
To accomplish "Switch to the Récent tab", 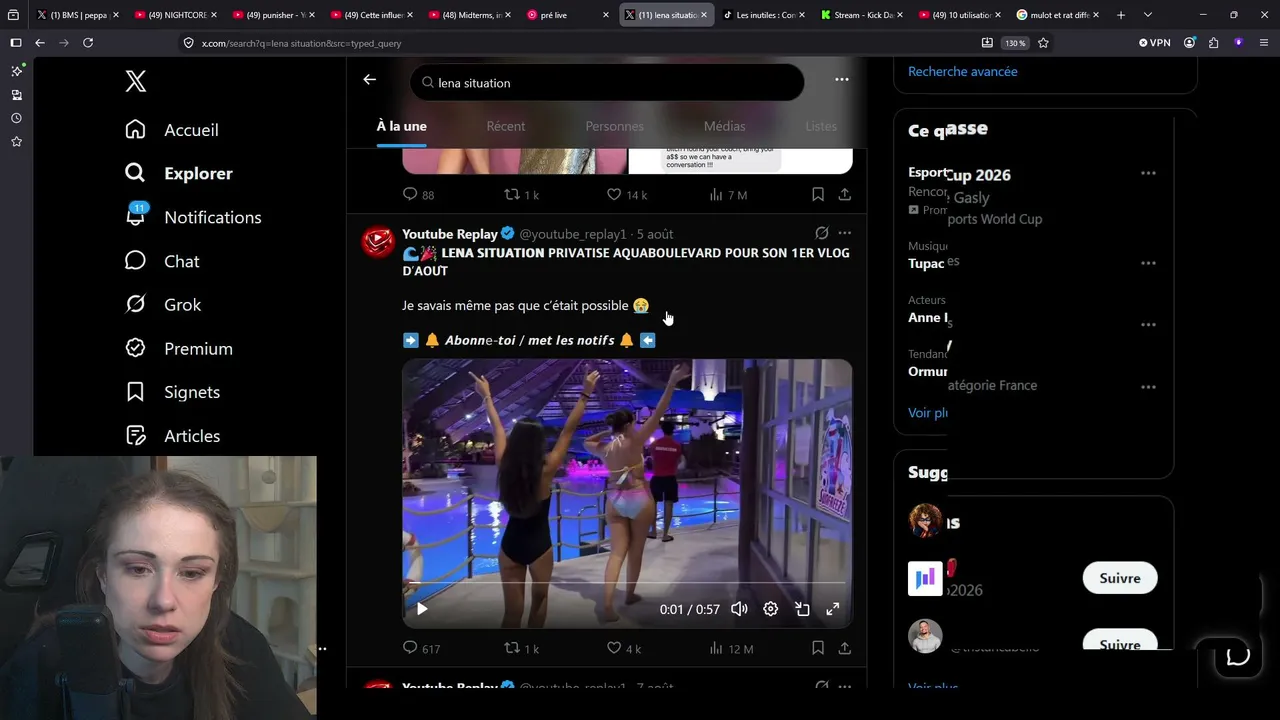I will coord(506,126).
